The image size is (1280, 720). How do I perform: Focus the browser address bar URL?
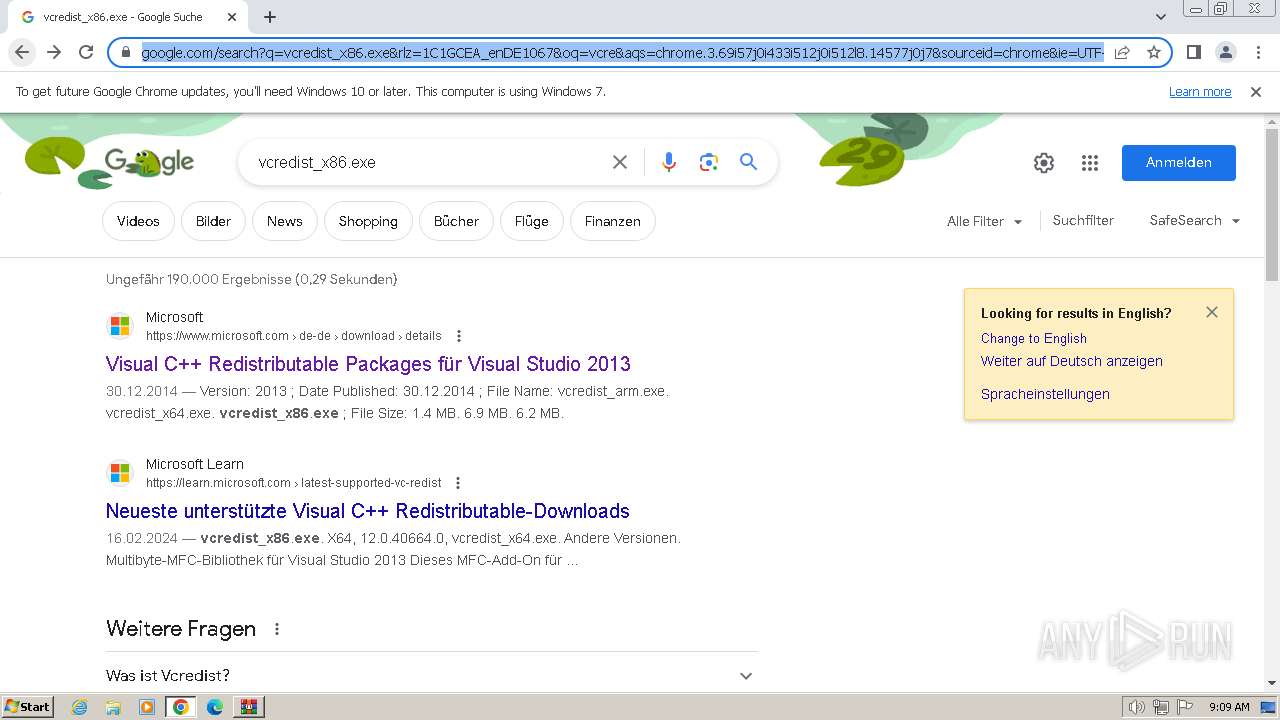(622, 52)
